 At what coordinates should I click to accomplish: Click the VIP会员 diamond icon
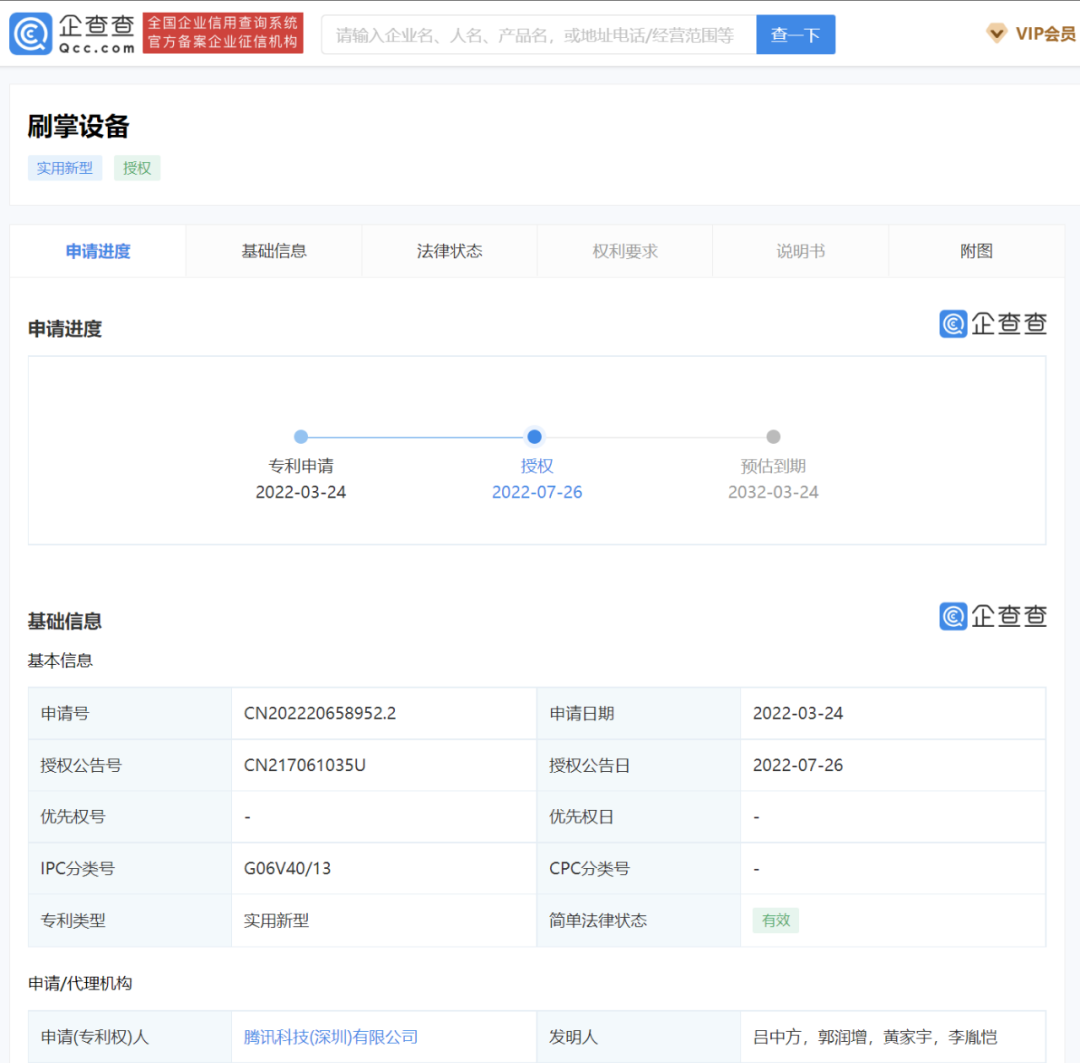(997, 34)
